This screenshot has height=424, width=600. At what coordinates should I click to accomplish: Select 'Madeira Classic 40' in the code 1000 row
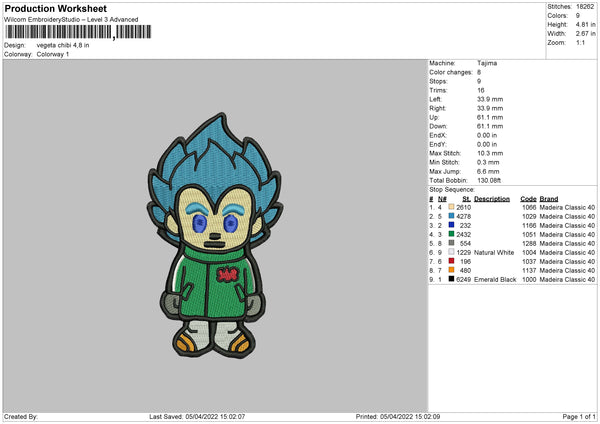[567, 280]
